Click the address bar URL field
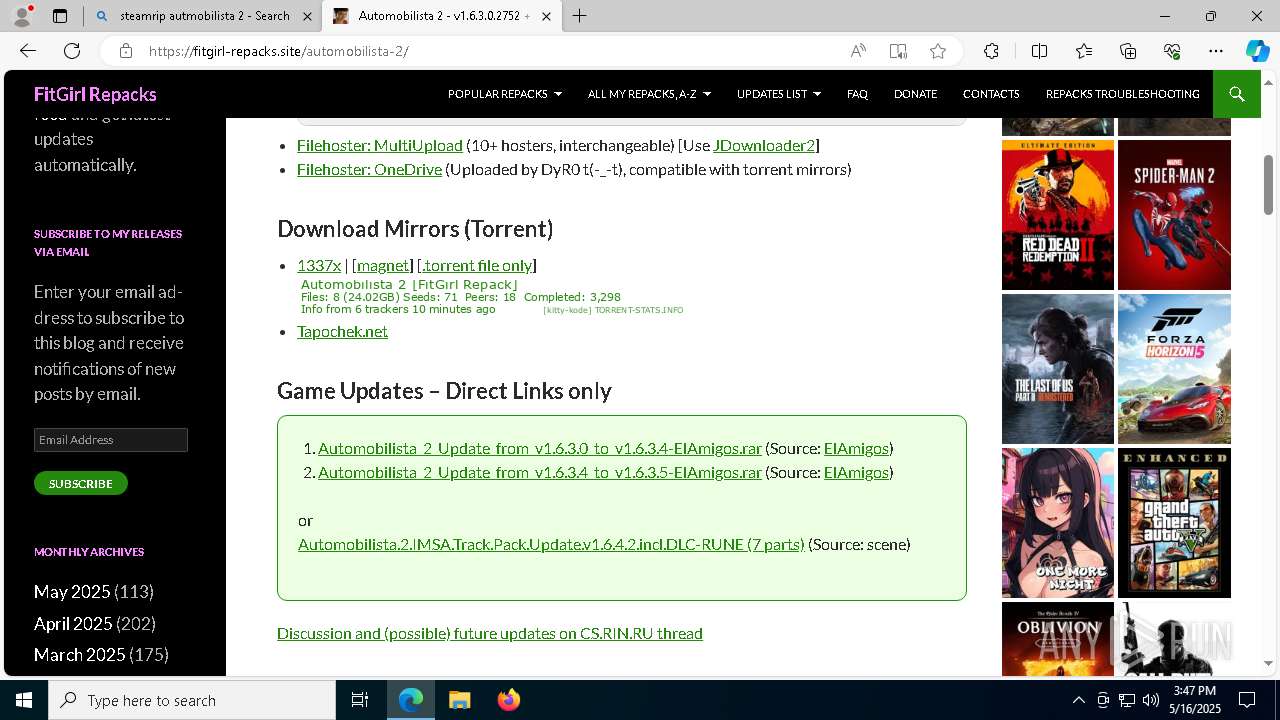Screen dimensions: 1280x720 point(490,51)
